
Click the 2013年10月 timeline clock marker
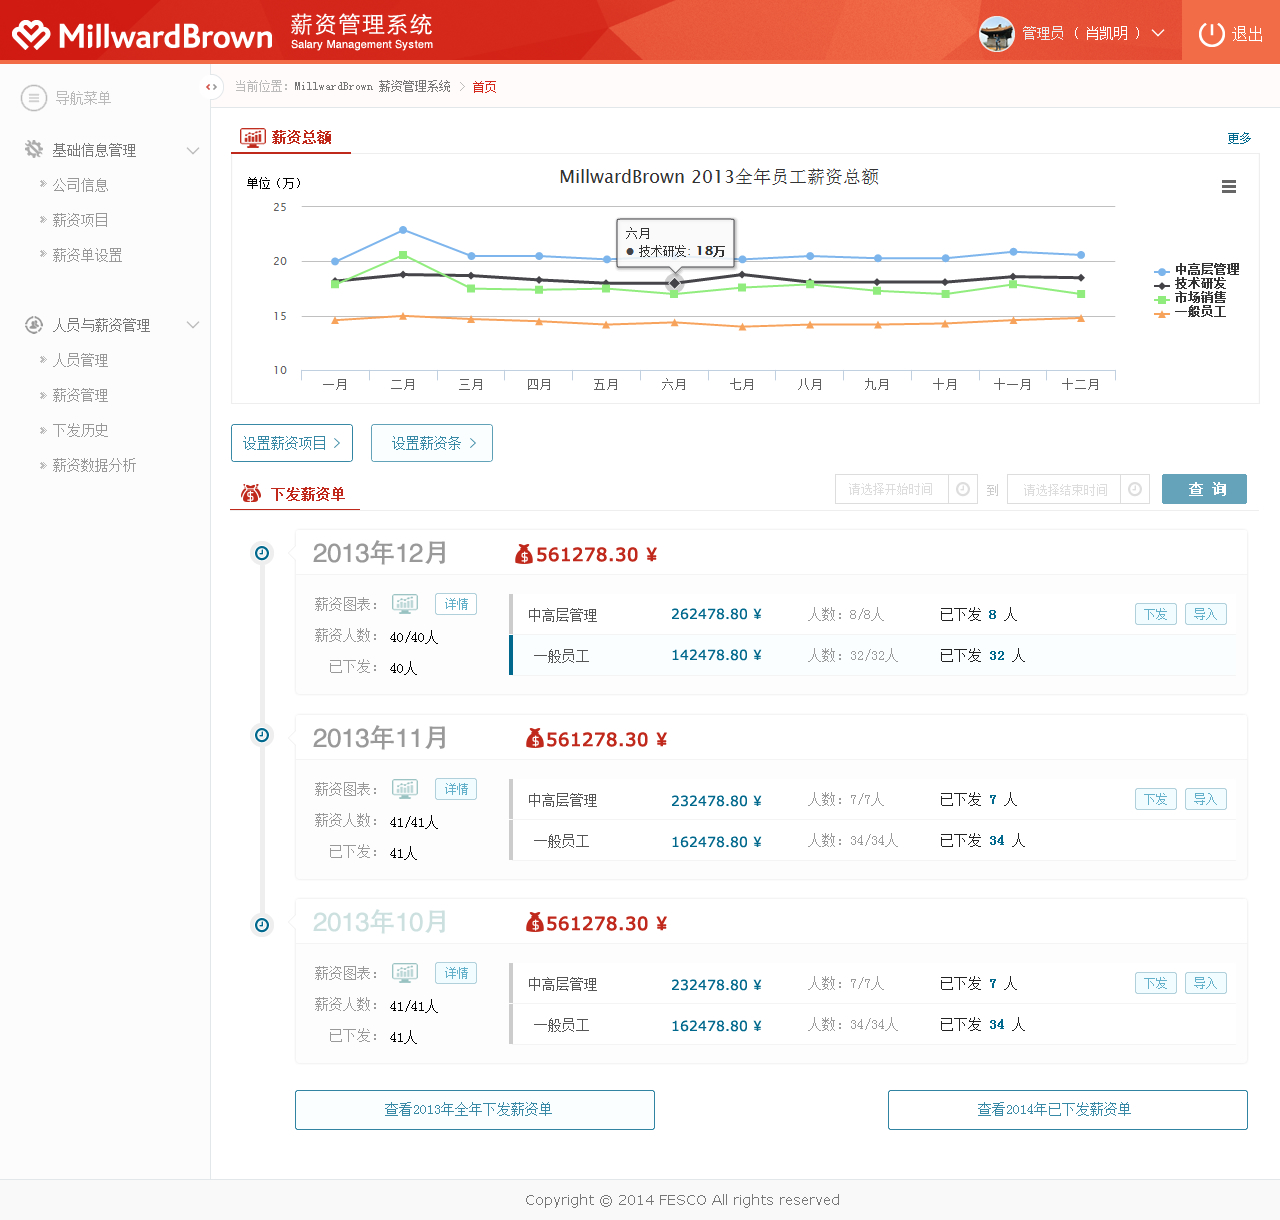point(262,925)
